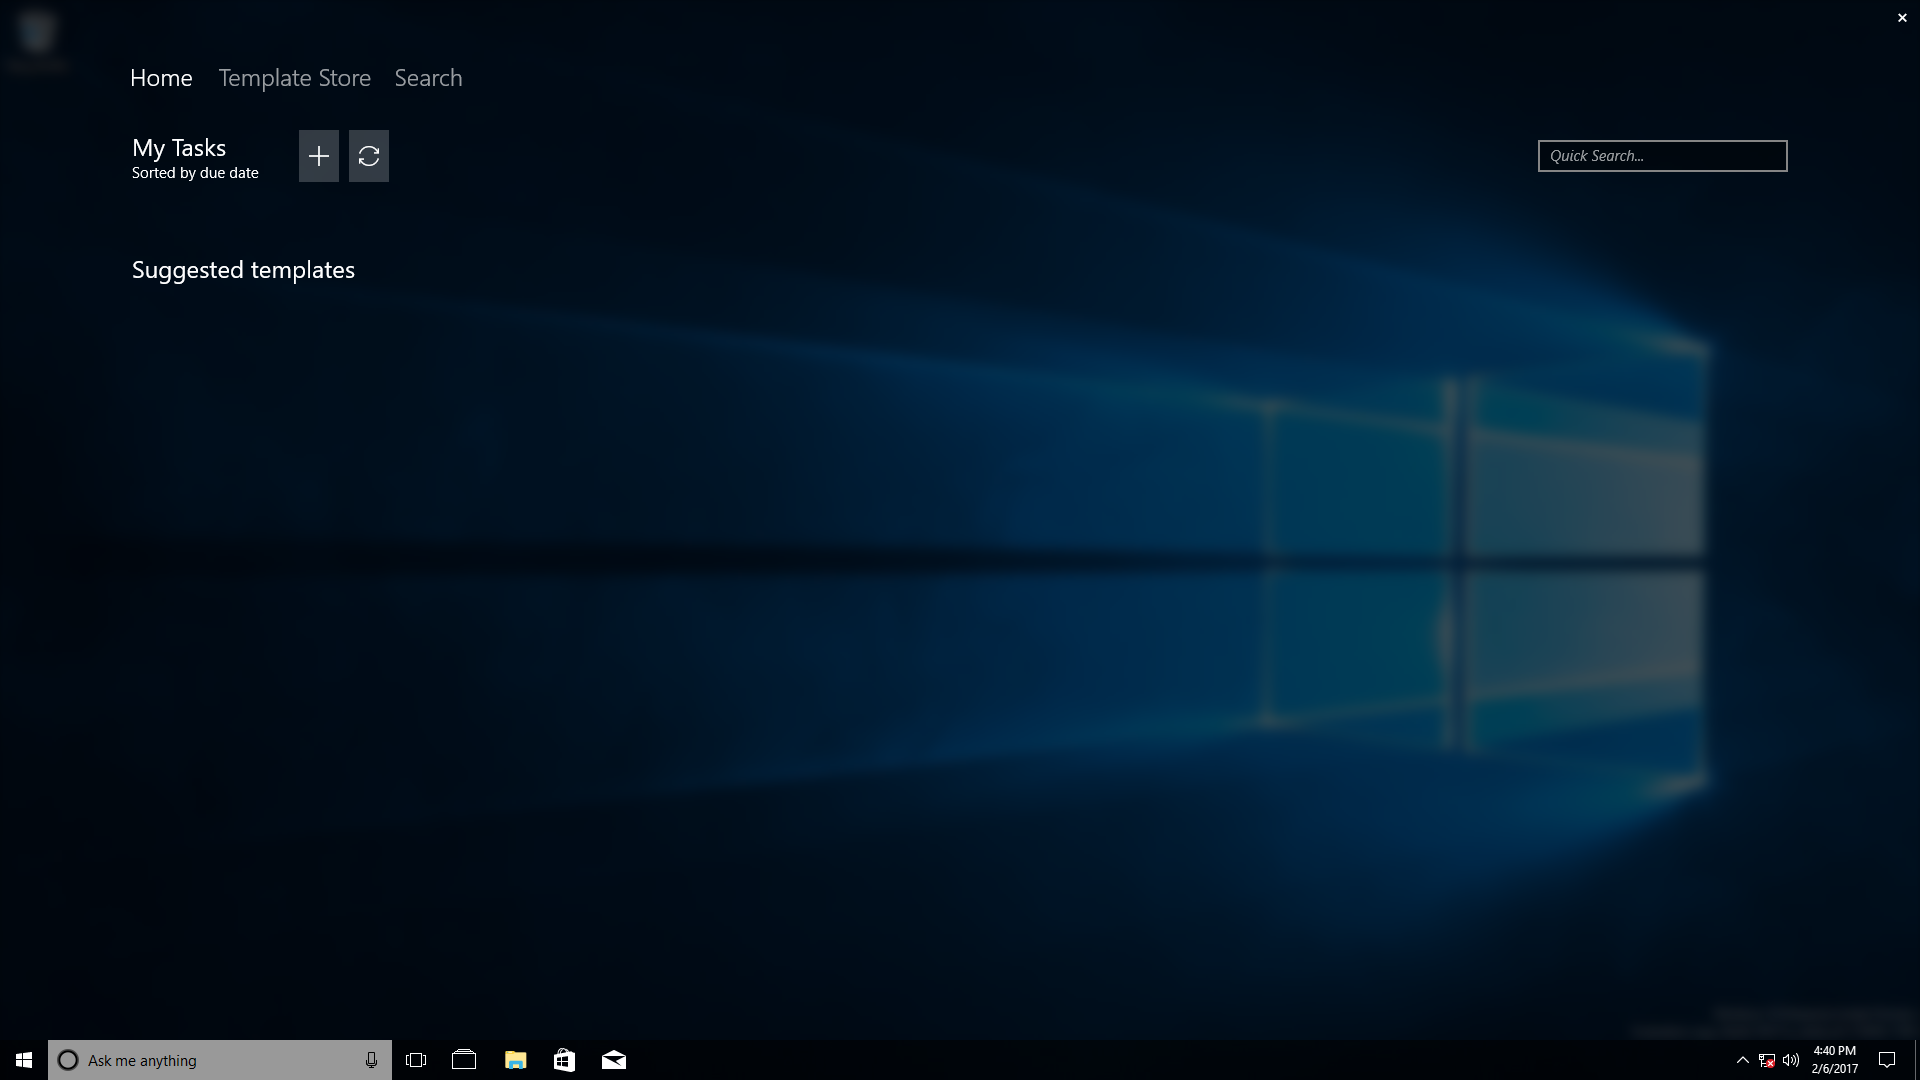Click the network status tray icon

coord(1767,1060)
